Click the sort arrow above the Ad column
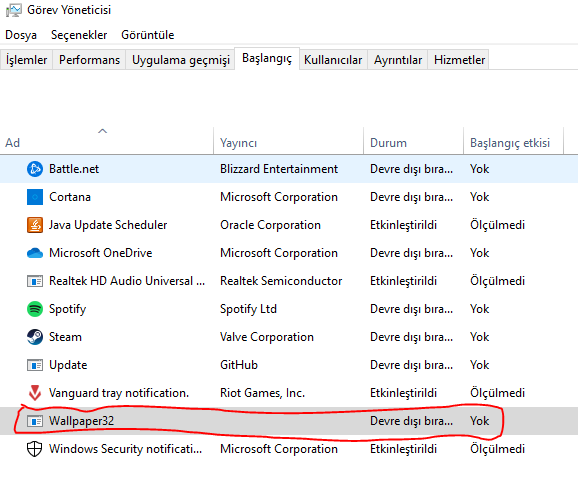 tap(102, 131)
